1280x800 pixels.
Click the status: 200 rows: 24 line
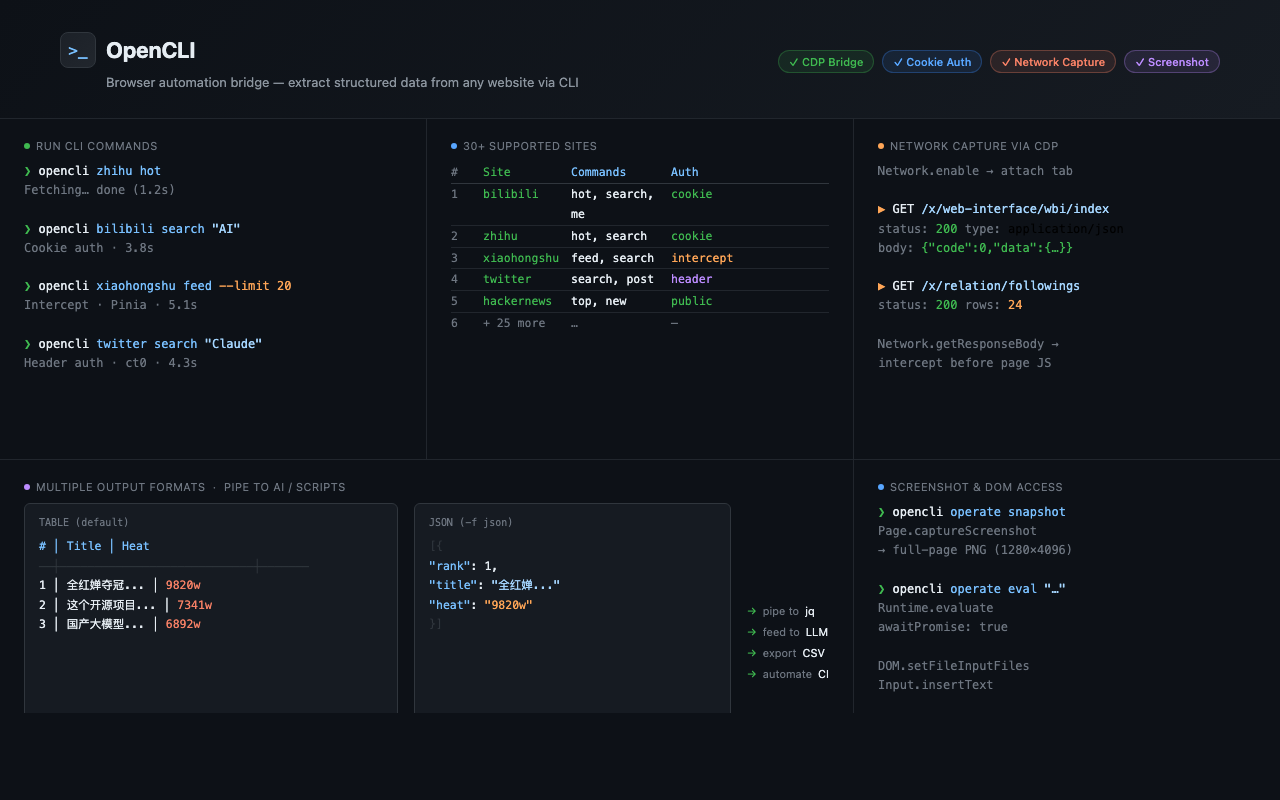[950, 305]
